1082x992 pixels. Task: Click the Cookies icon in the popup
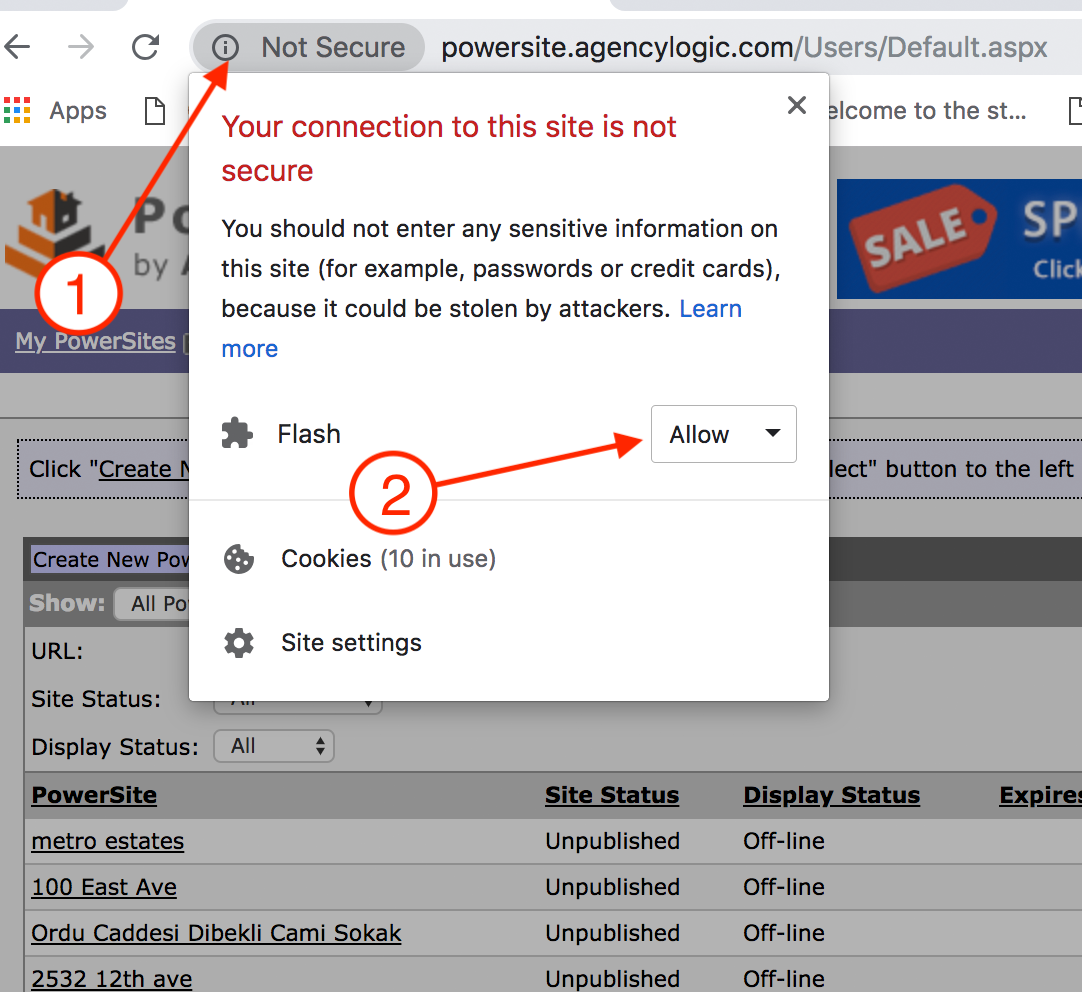click(x=239, y=559)
